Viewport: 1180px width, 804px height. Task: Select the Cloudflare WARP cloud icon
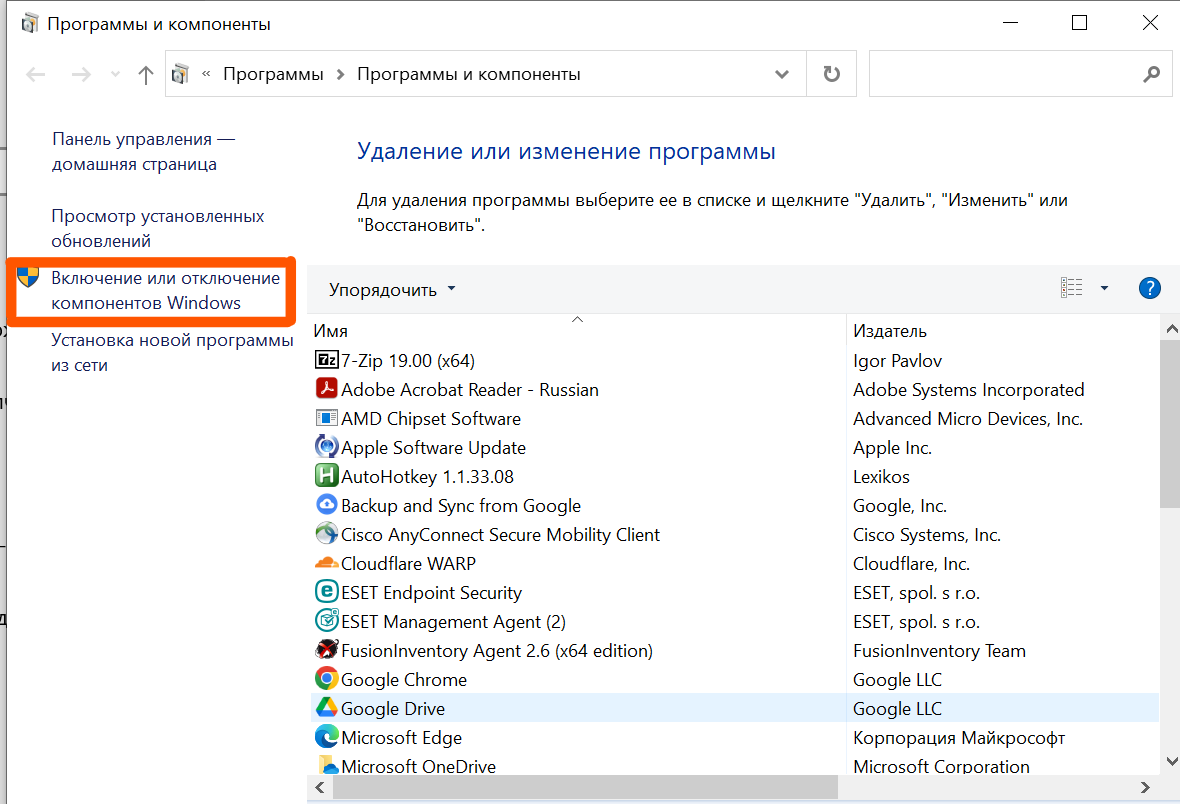click(326, 563)
